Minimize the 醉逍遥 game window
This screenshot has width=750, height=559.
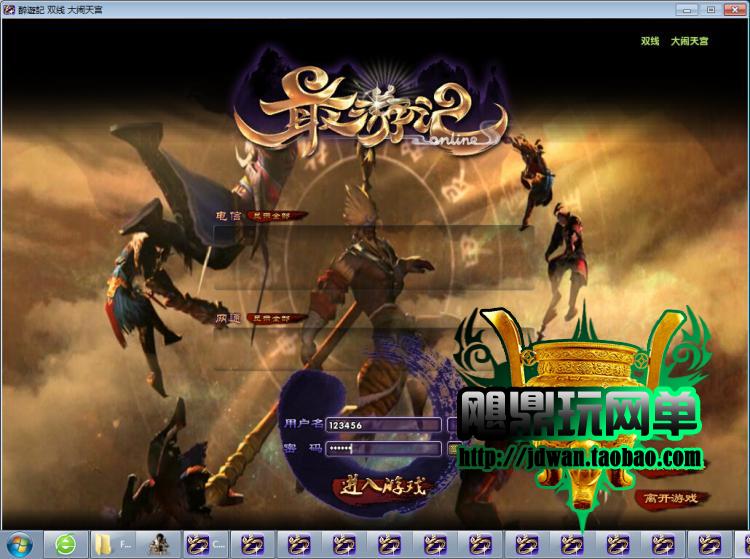(x=686, y=10)
